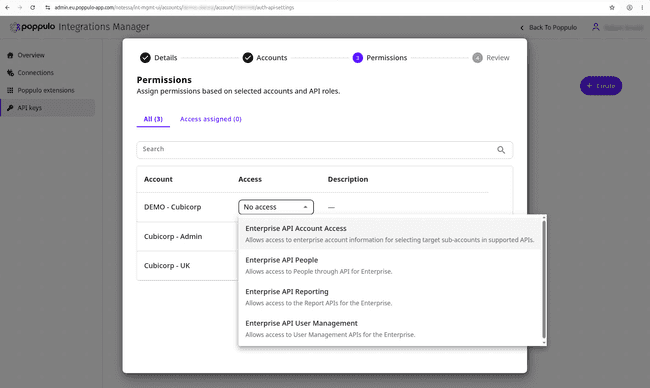The width and height of the screenshot is (650, 388).
Task: Click the browser forward arrow
Action: click(19, 7)
